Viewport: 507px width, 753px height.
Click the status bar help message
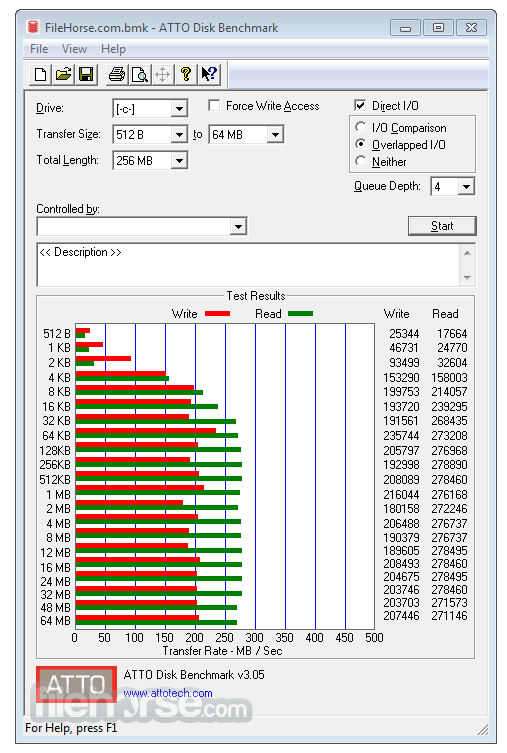tap(71, 728)
